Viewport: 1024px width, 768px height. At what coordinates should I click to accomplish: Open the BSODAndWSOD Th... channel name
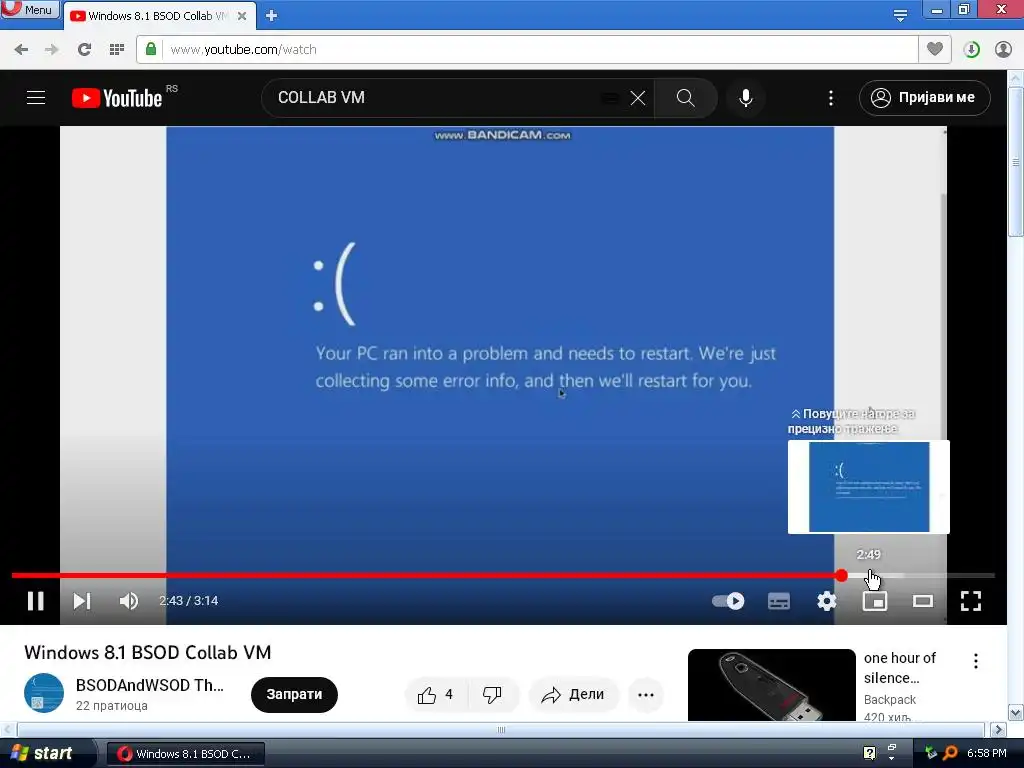150,685
